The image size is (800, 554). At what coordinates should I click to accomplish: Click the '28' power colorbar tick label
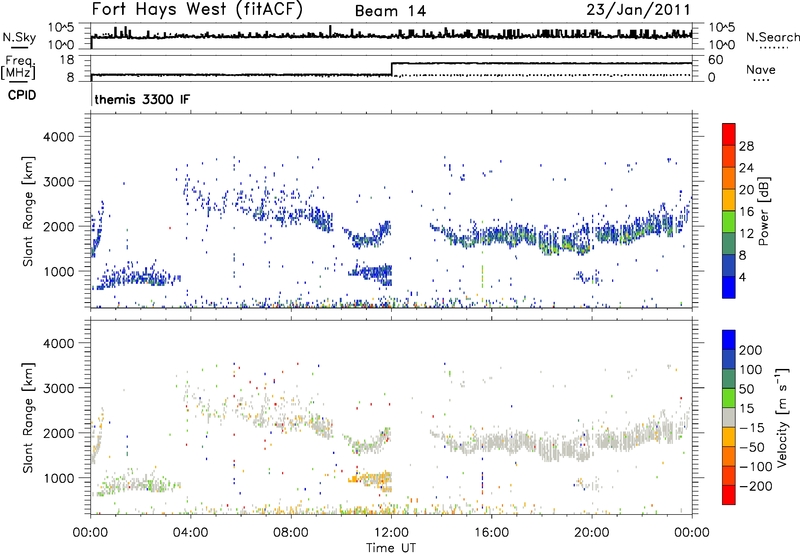point(746,146)
